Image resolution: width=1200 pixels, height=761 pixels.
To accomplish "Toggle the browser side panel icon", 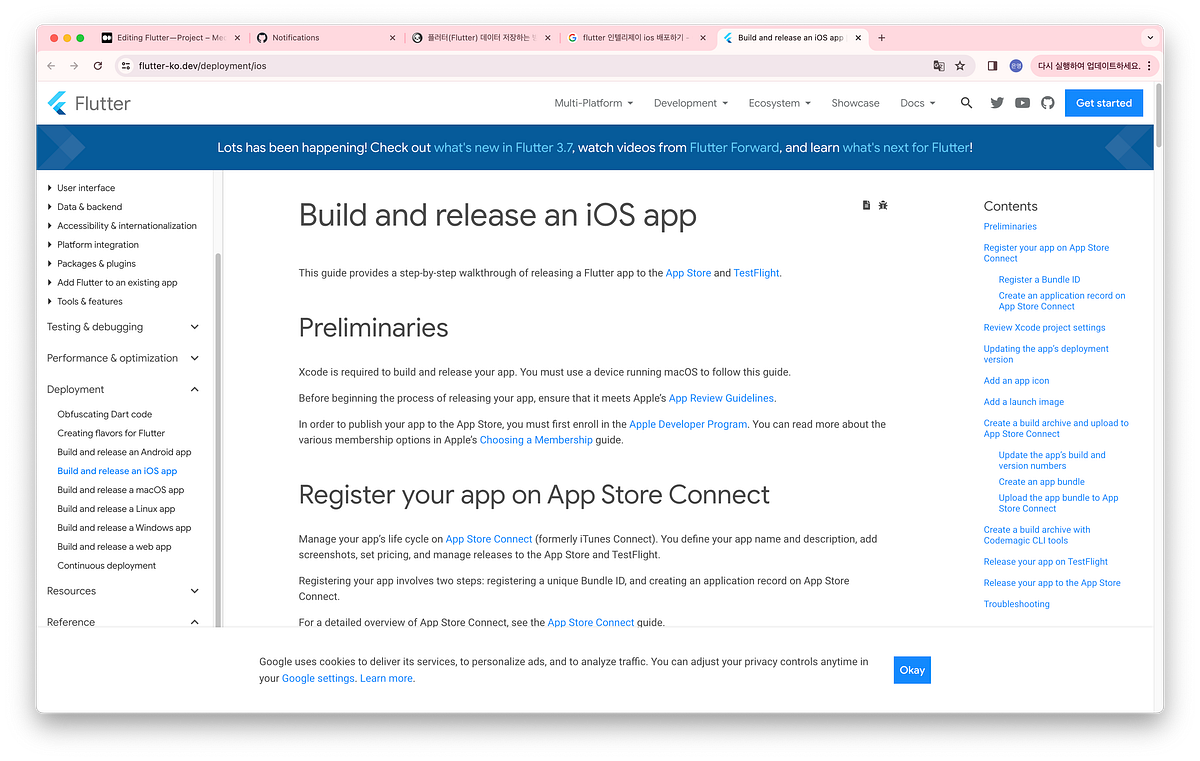I will (x=992, y=66).
